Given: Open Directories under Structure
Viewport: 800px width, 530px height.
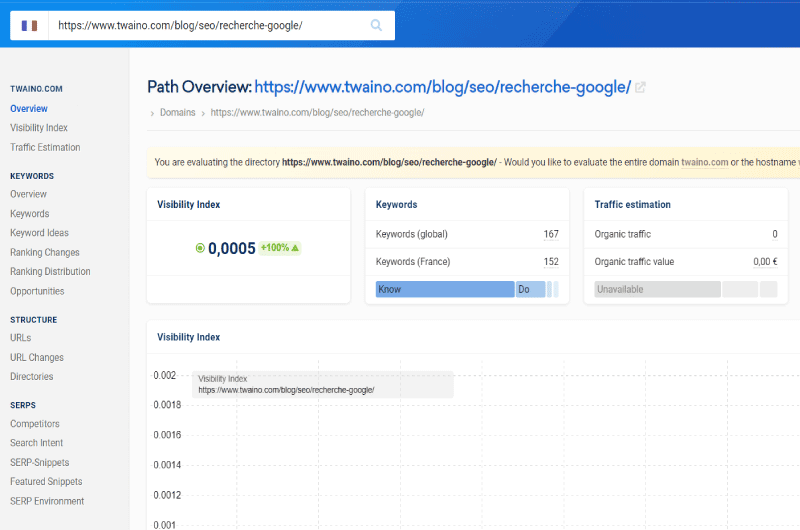Looking at the screenshot, I should coord(32,376).
